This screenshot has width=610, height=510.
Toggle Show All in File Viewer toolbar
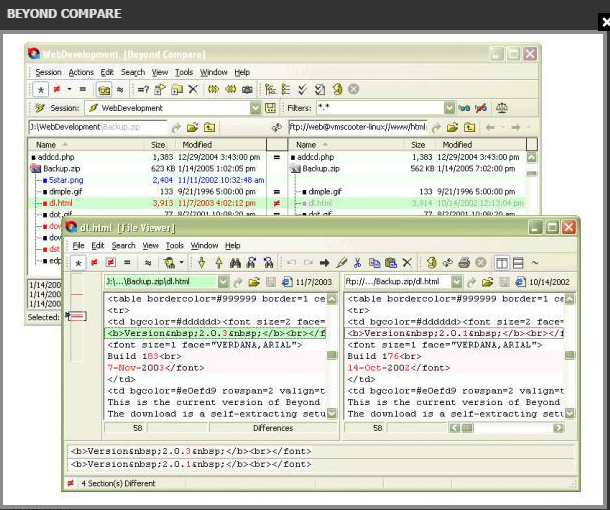[78, 263]
